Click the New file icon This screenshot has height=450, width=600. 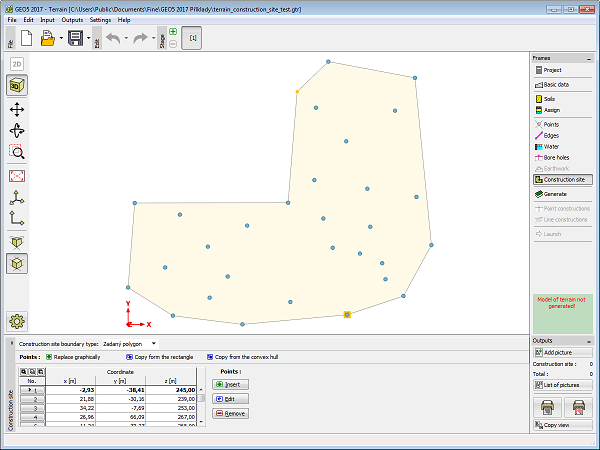27,39
